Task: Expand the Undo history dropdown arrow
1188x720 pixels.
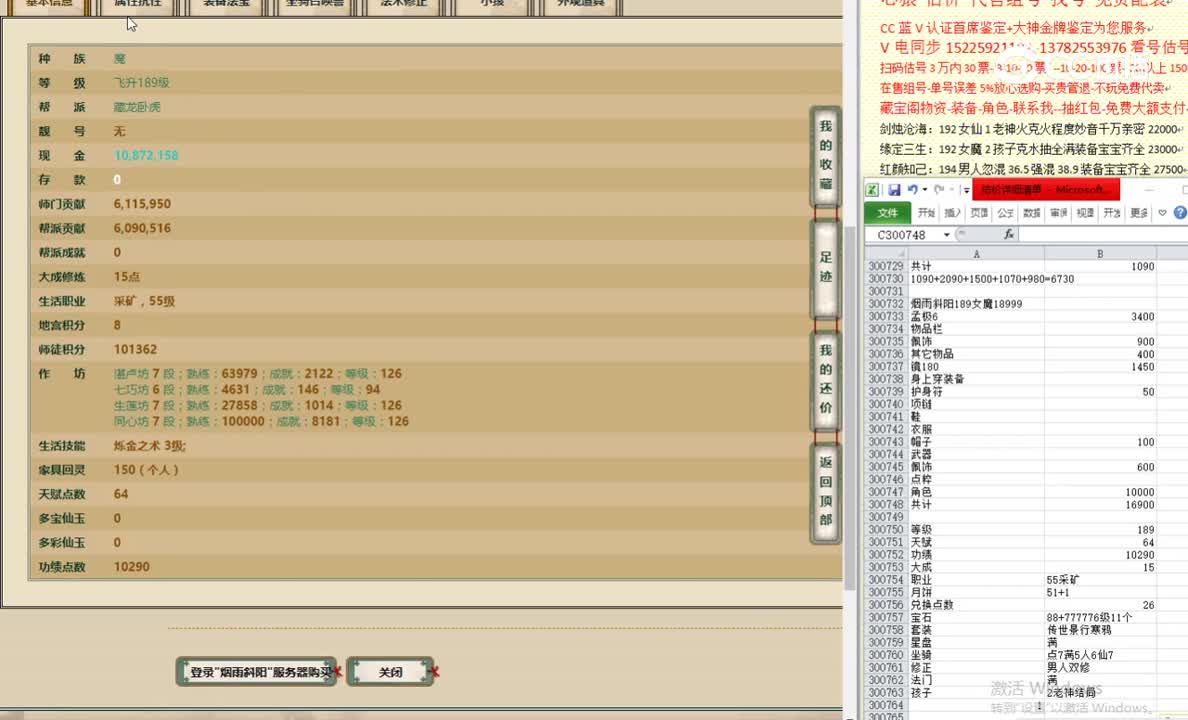Action: pos(923,190)
